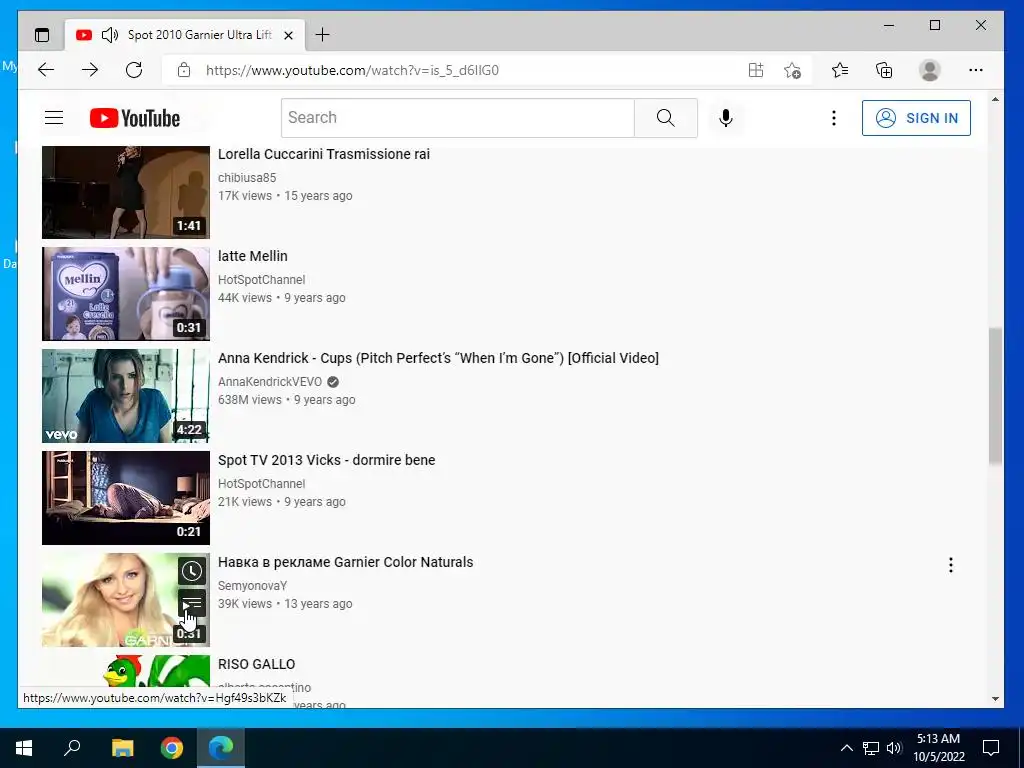
Task: View site information lock icon
Action: (x=184, y=70)
